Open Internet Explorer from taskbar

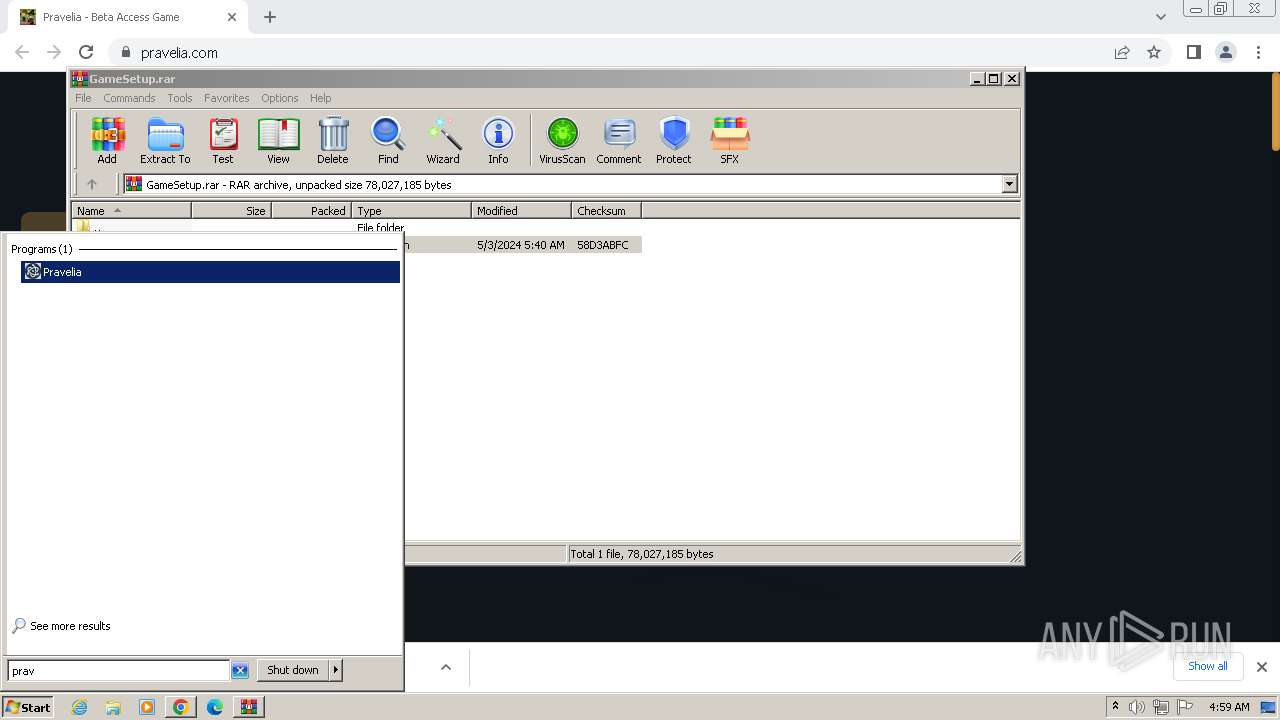click(79, 707)
